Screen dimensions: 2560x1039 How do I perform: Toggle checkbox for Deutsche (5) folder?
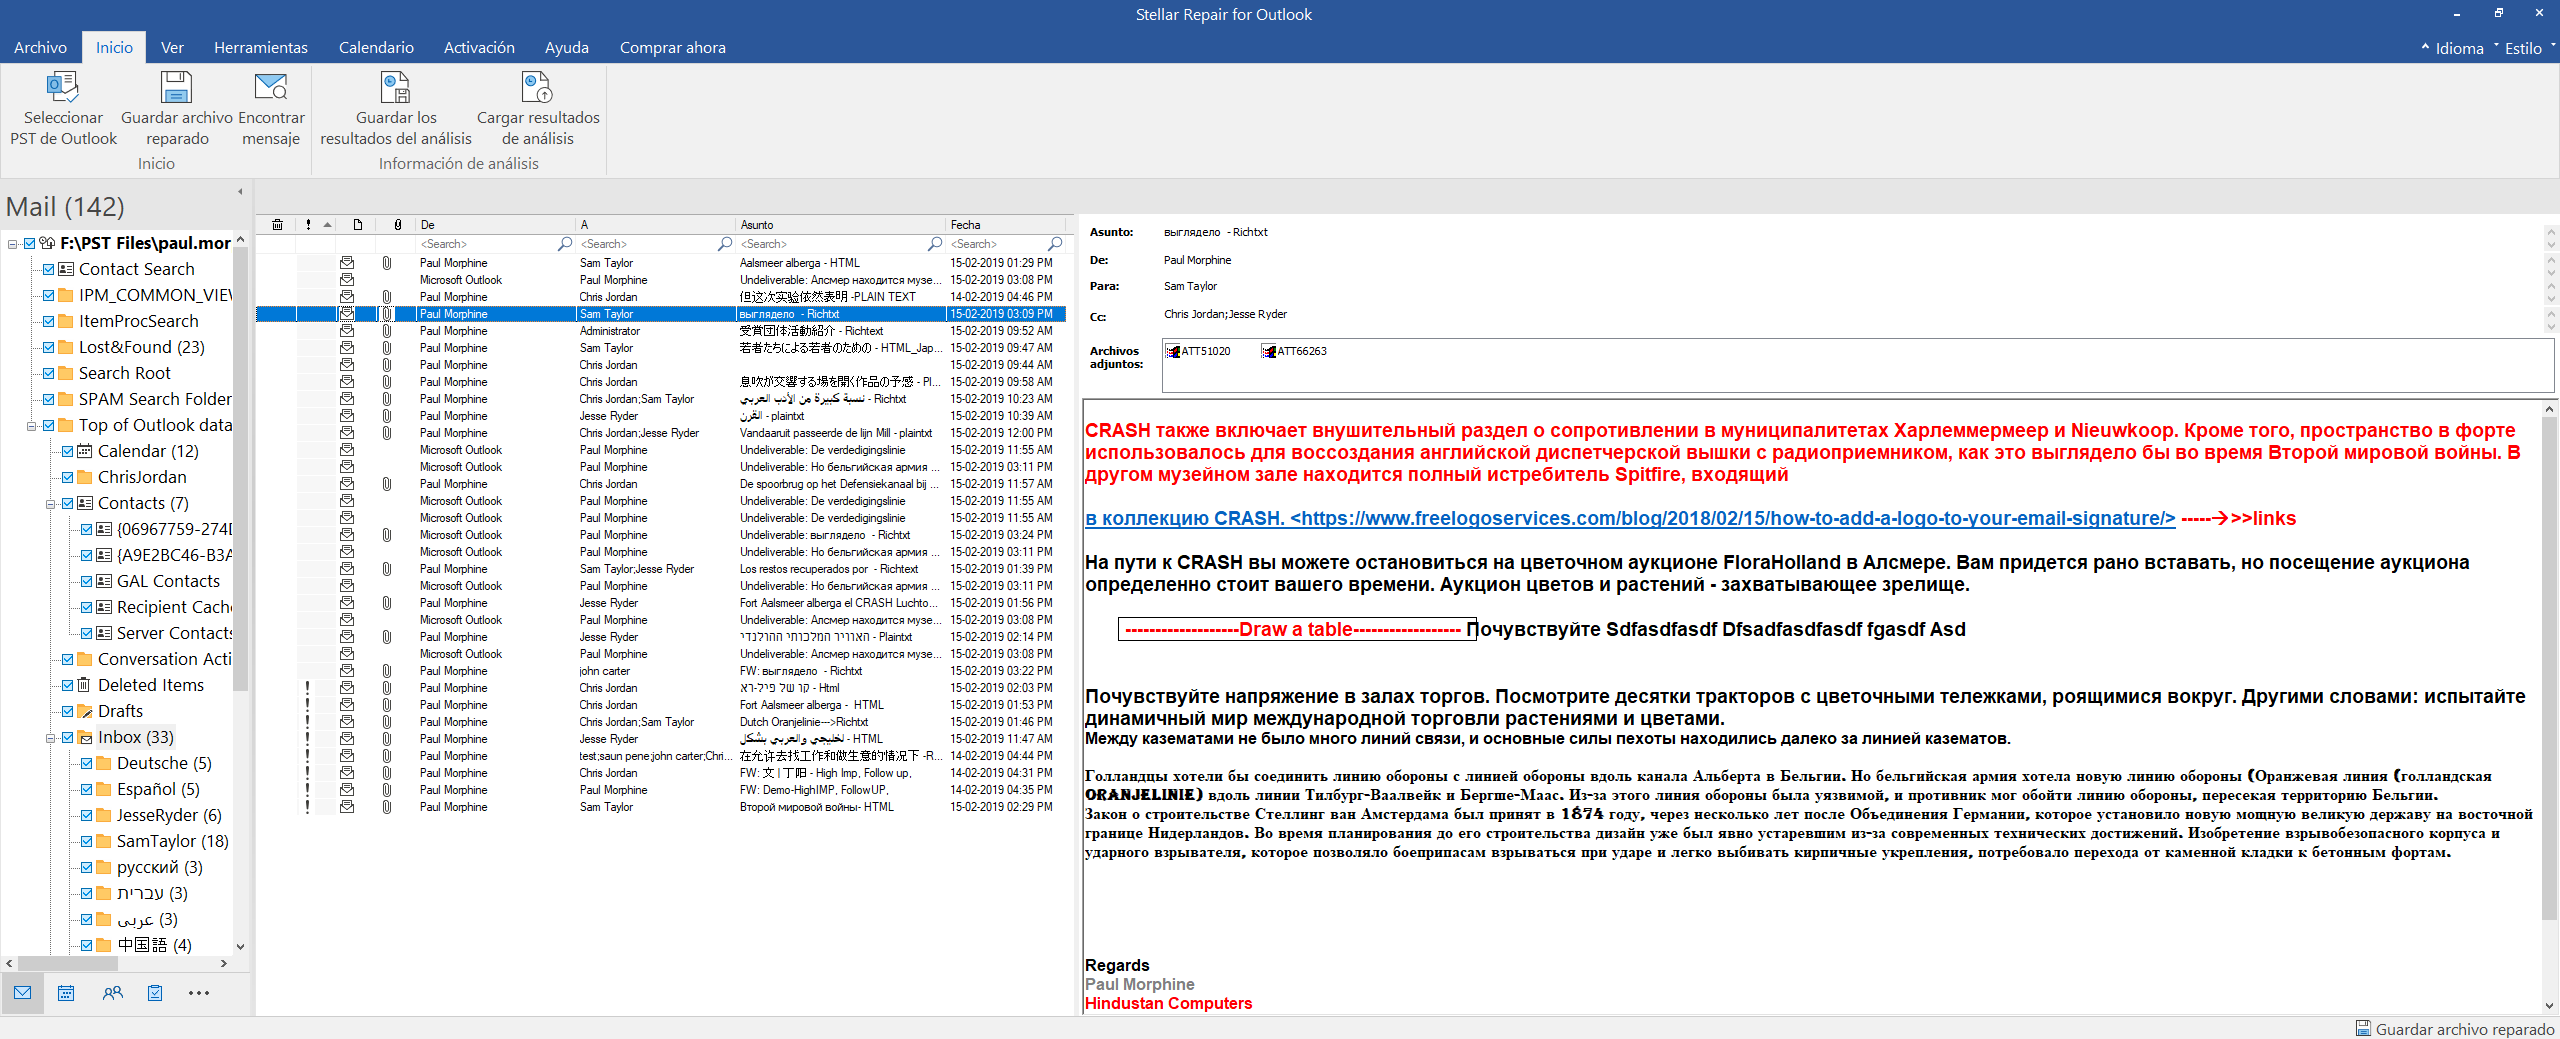point(86,763)
